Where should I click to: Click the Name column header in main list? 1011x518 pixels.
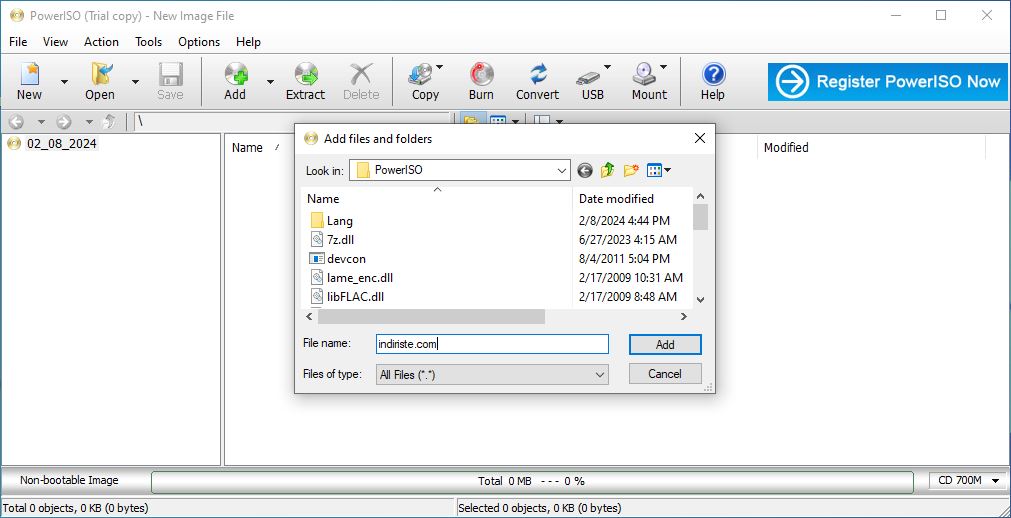click(x=247, y=148)
